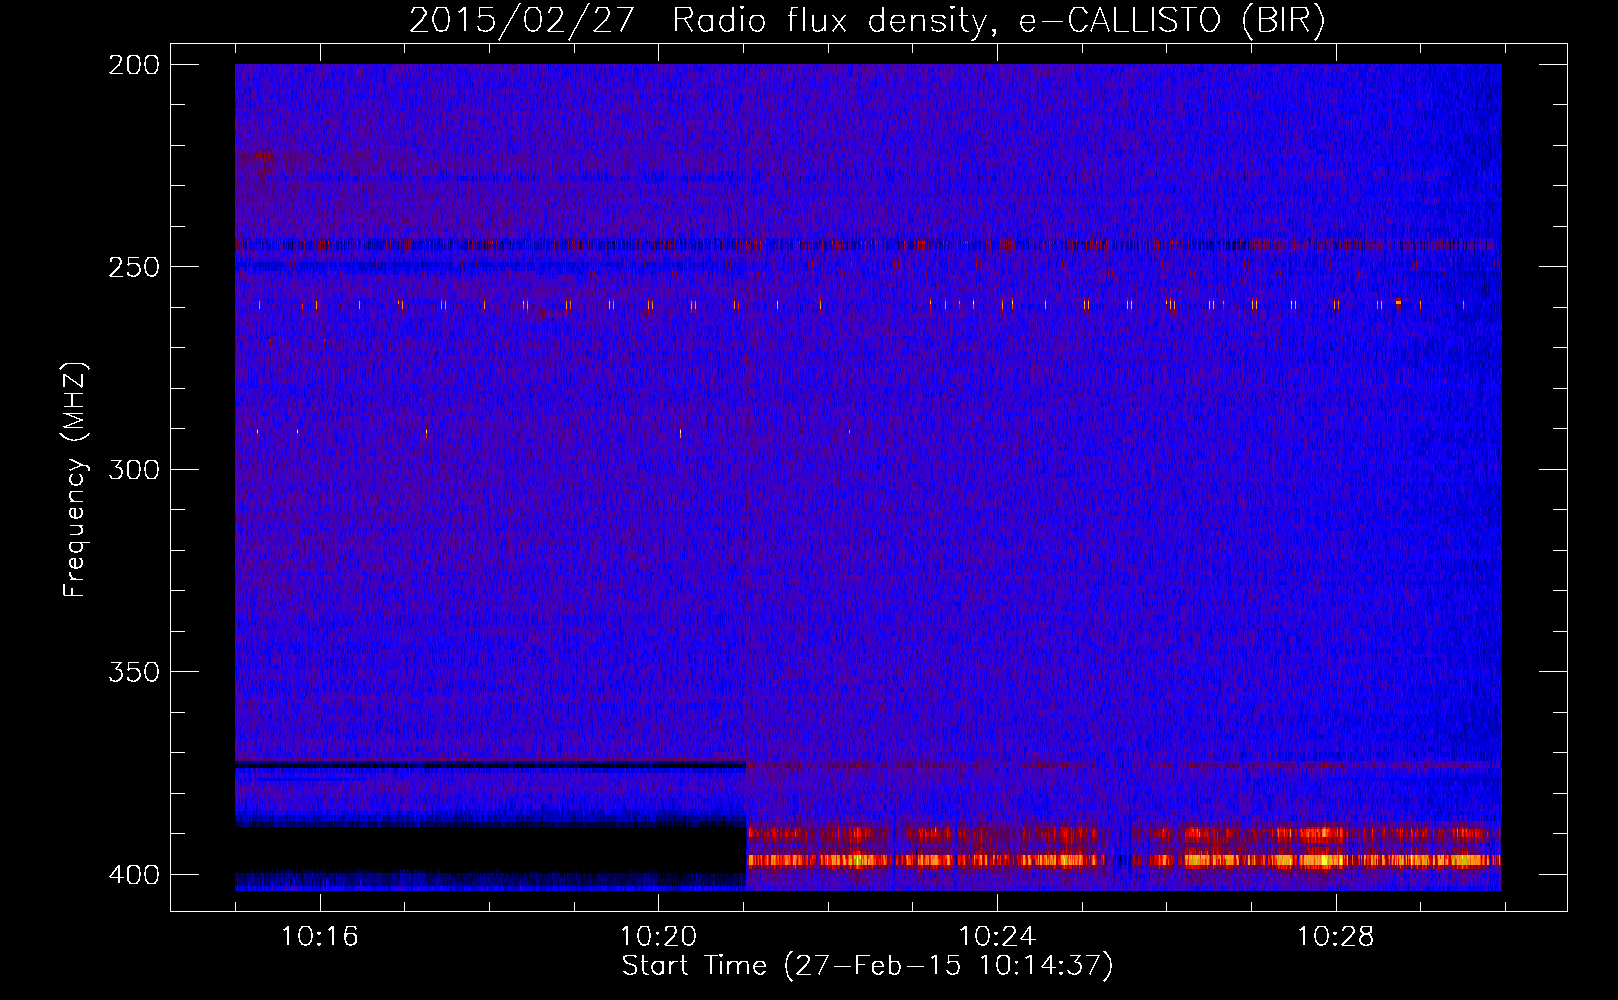Select the 'Frequency (MHZ)' axis label
Screen dimensions: 1618x1000
coord(75,480)
